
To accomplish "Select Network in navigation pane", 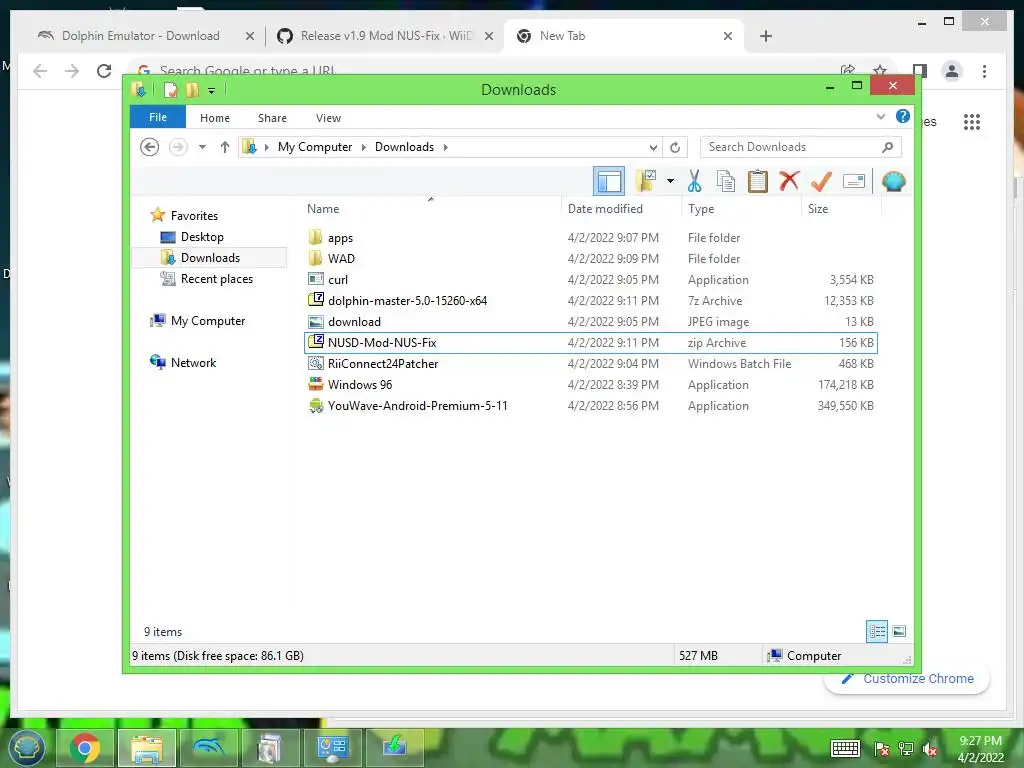I will pos(193,362).
